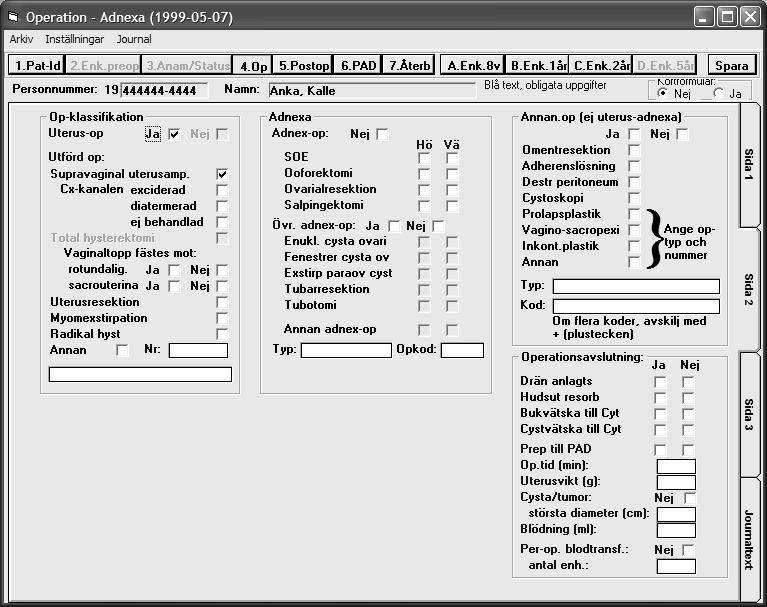Click the Personnummer input field

click(x=164, y=90)
